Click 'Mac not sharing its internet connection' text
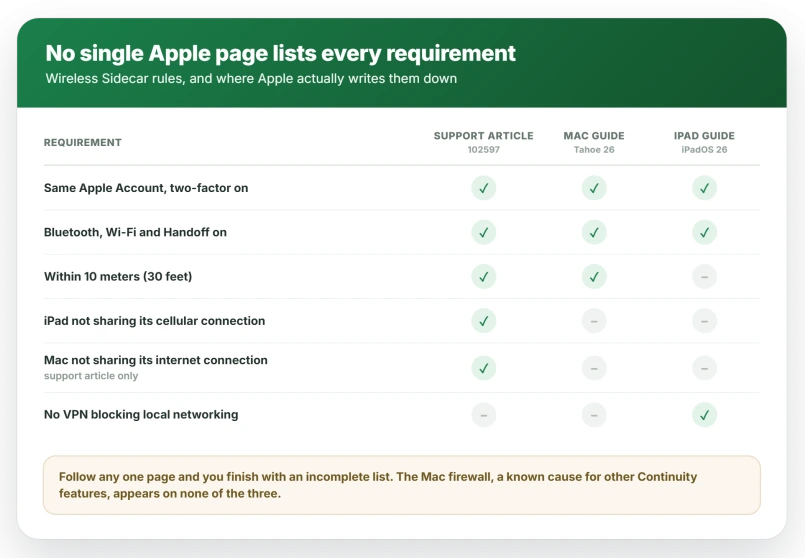805x558 pixels. pyautogui.click(x=156, y=360)
